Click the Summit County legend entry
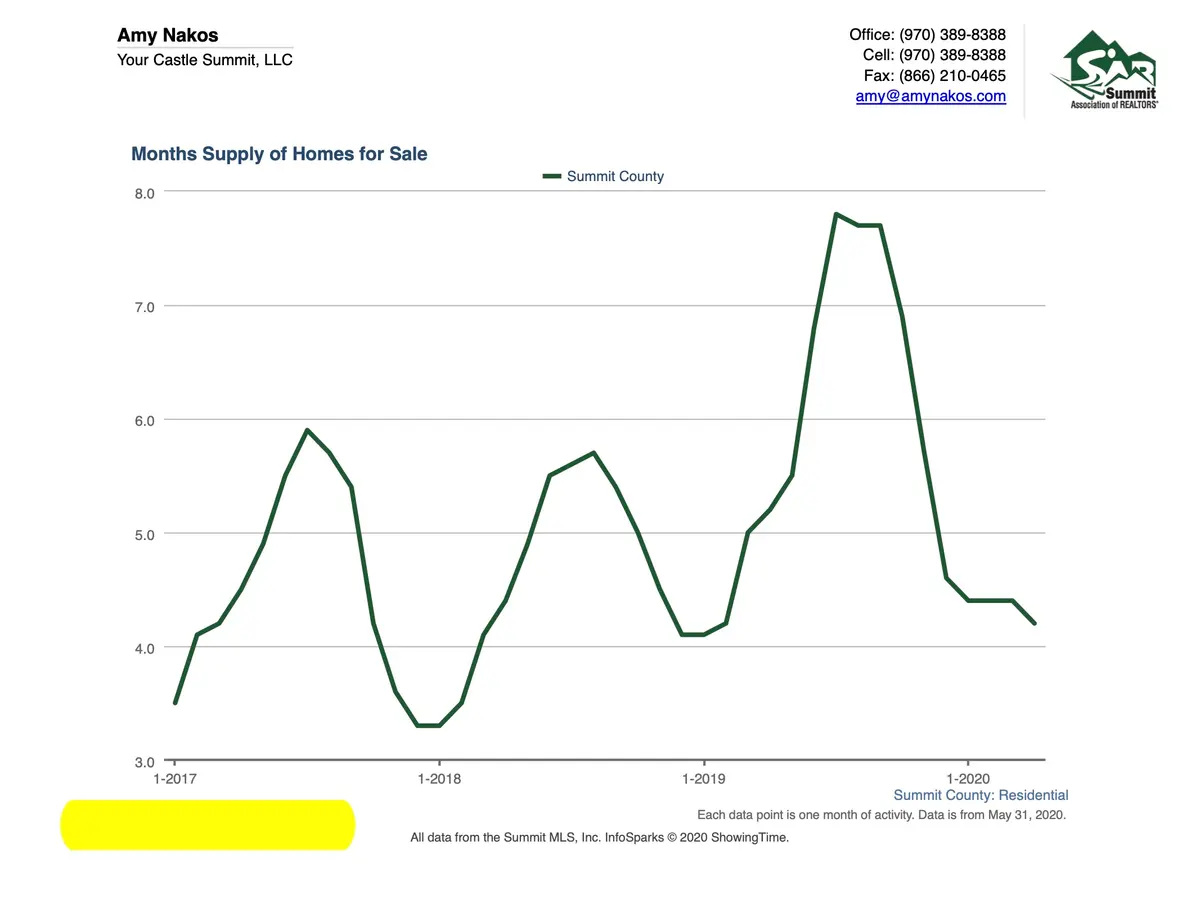The image size is (1200, 900). (x=603, y=176)
